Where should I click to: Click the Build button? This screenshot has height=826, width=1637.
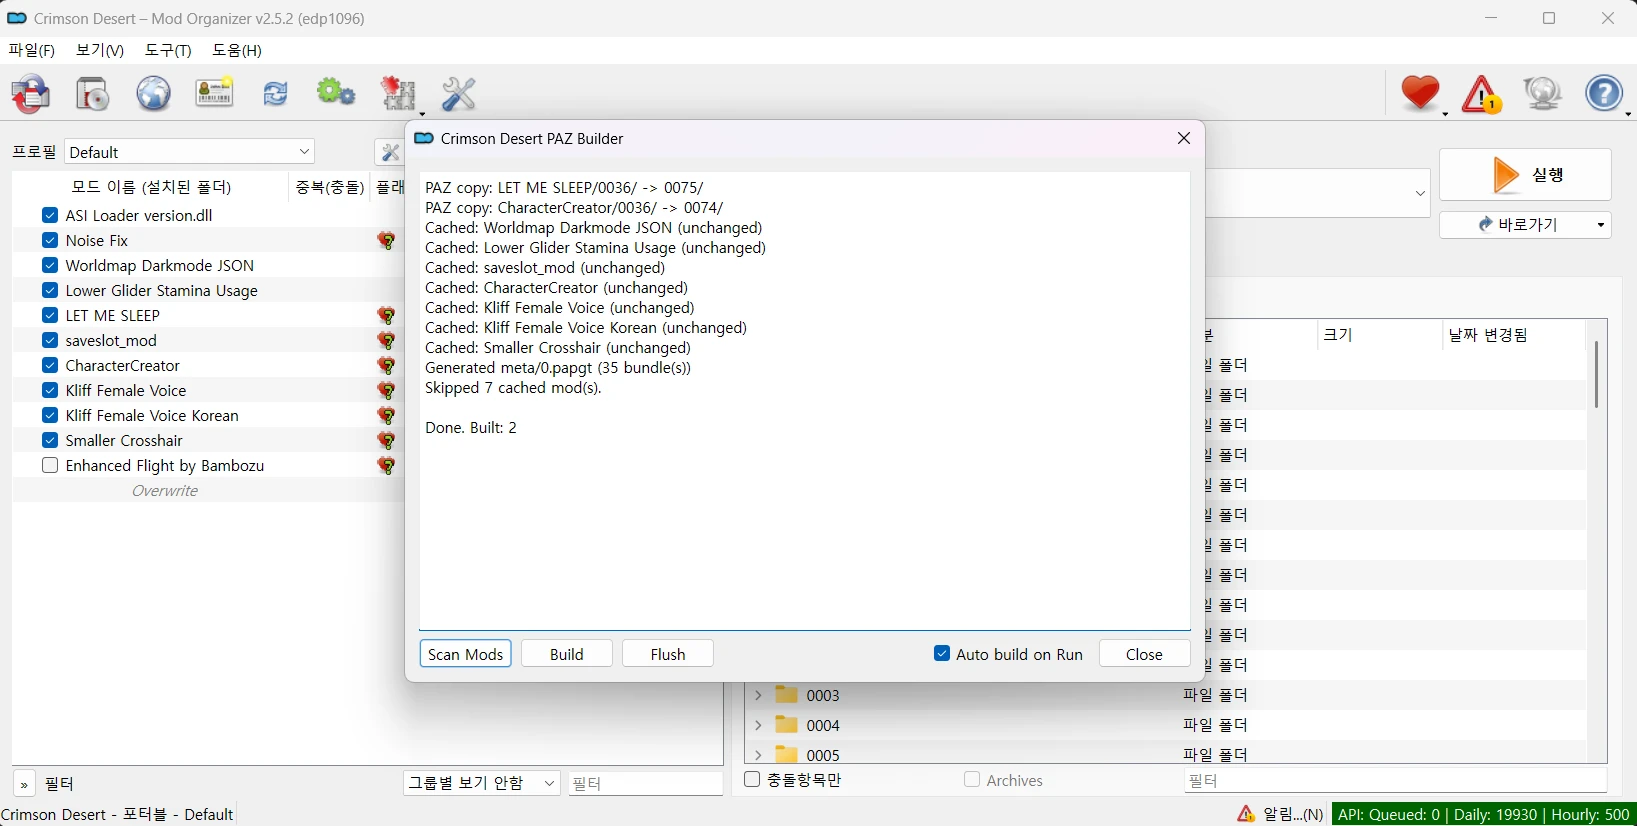click(x=567, y=654)
